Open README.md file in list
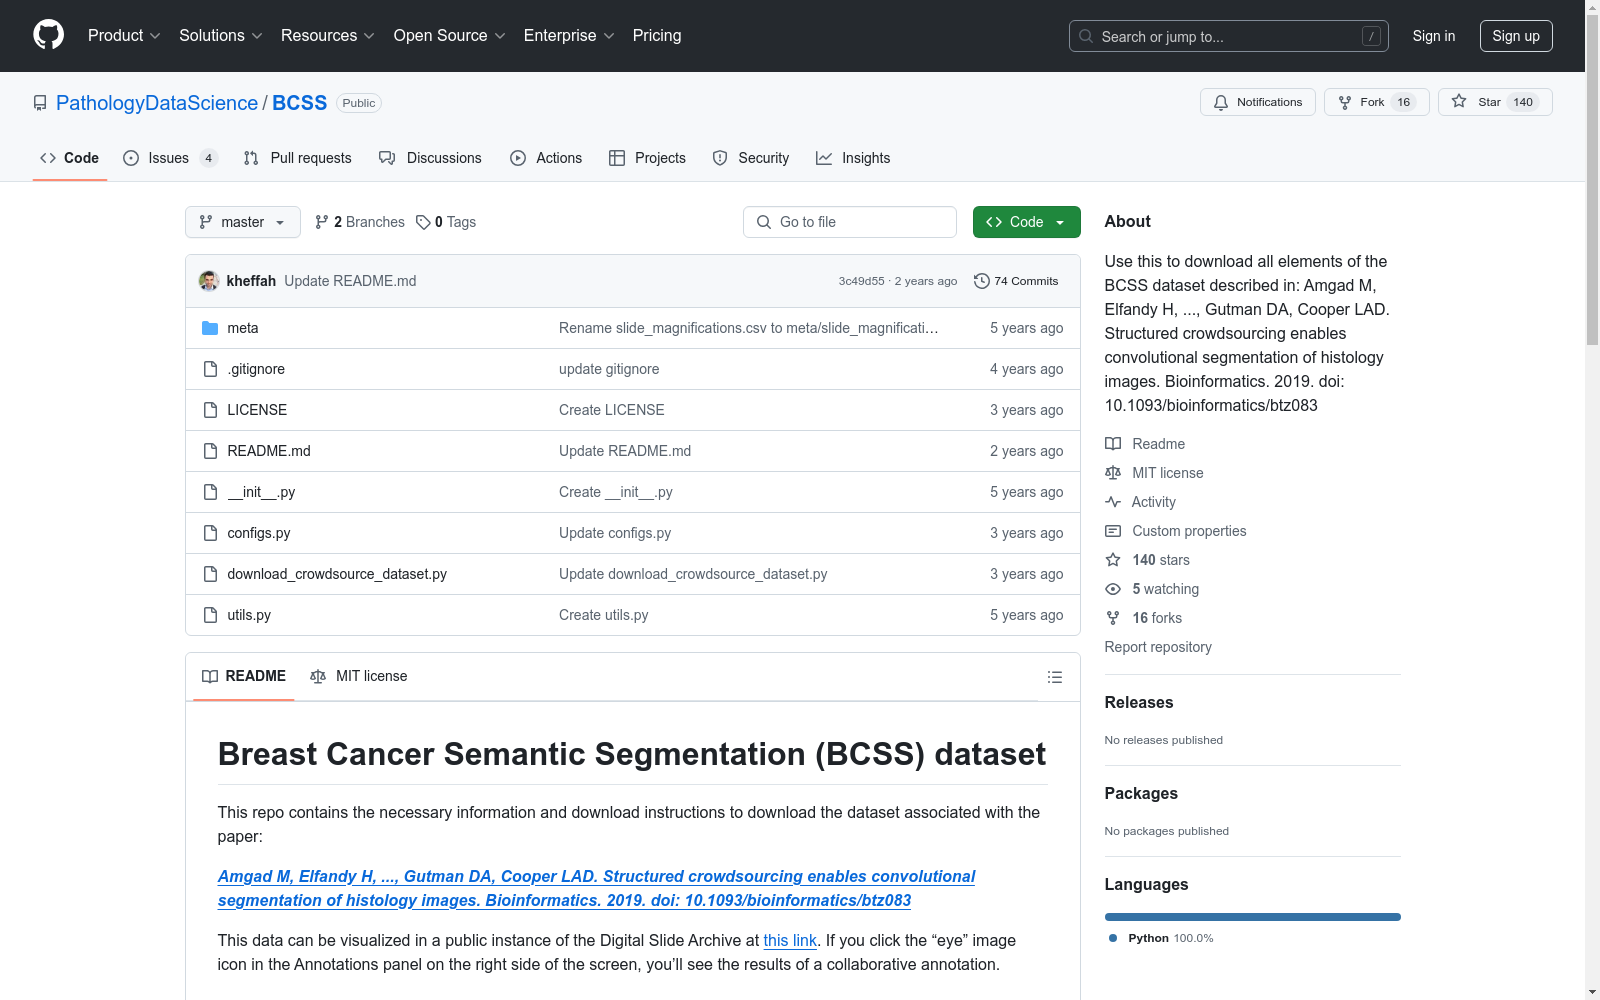Image resolution: width=1600 pixels, height=1000 pixels. click(269, 451)
